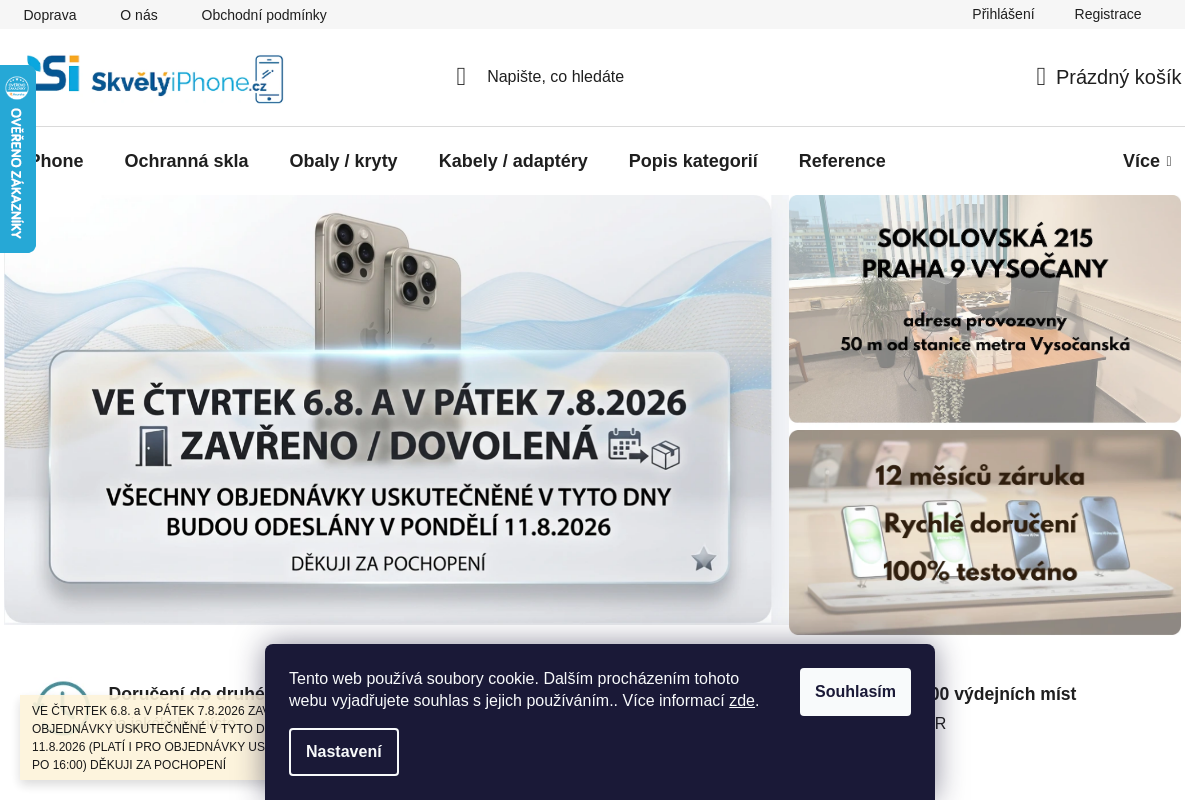The width and height of the screenshot is (1200, 800).
Task: Click the Přihlášení login link
Action: point(1003,14)
